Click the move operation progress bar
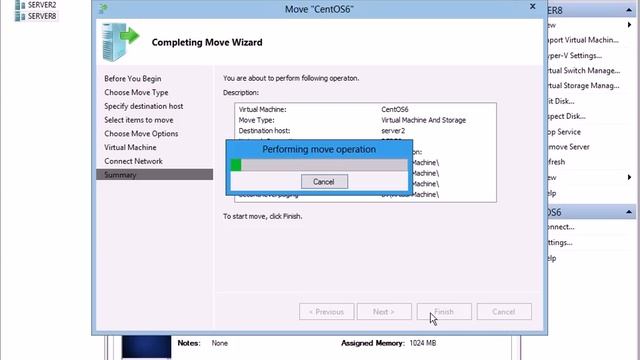This screenshot has height=360, width=640. (319, 165)
